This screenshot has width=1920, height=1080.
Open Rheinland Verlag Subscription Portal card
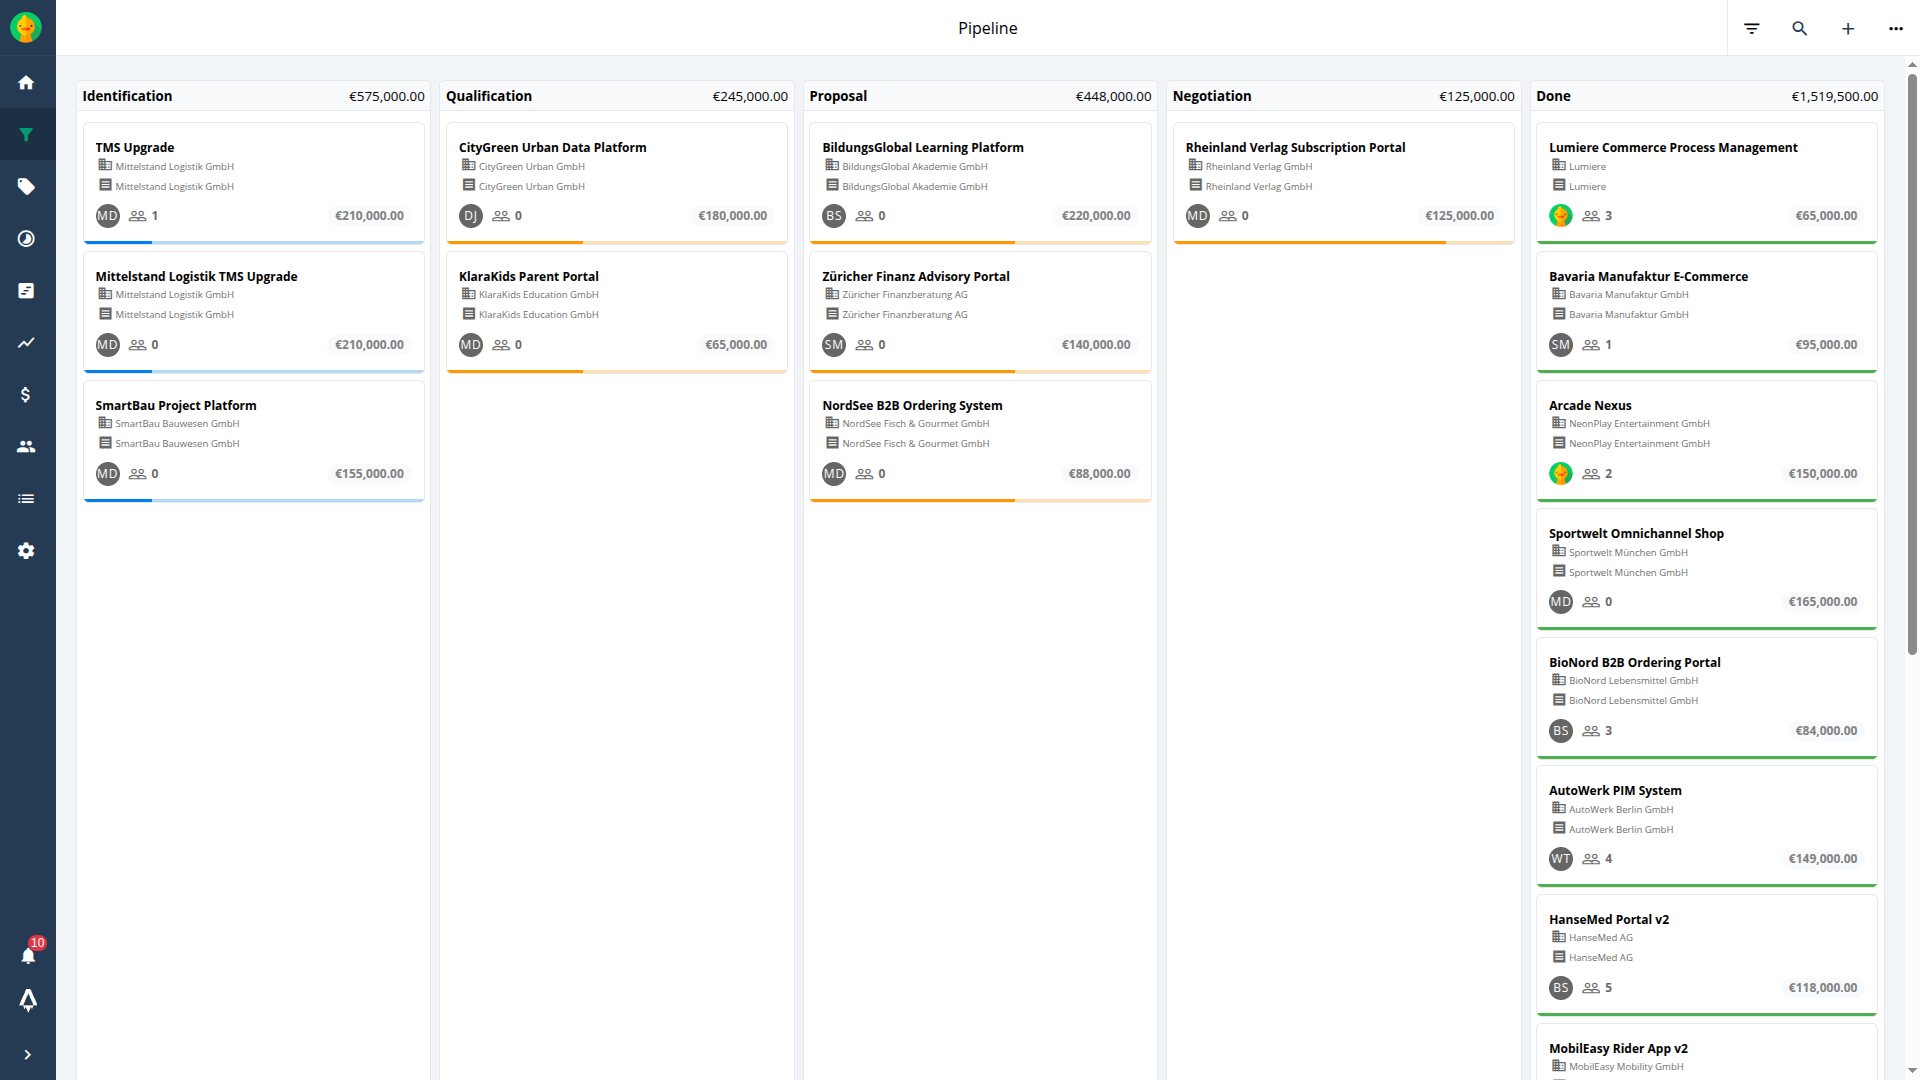1295,147
